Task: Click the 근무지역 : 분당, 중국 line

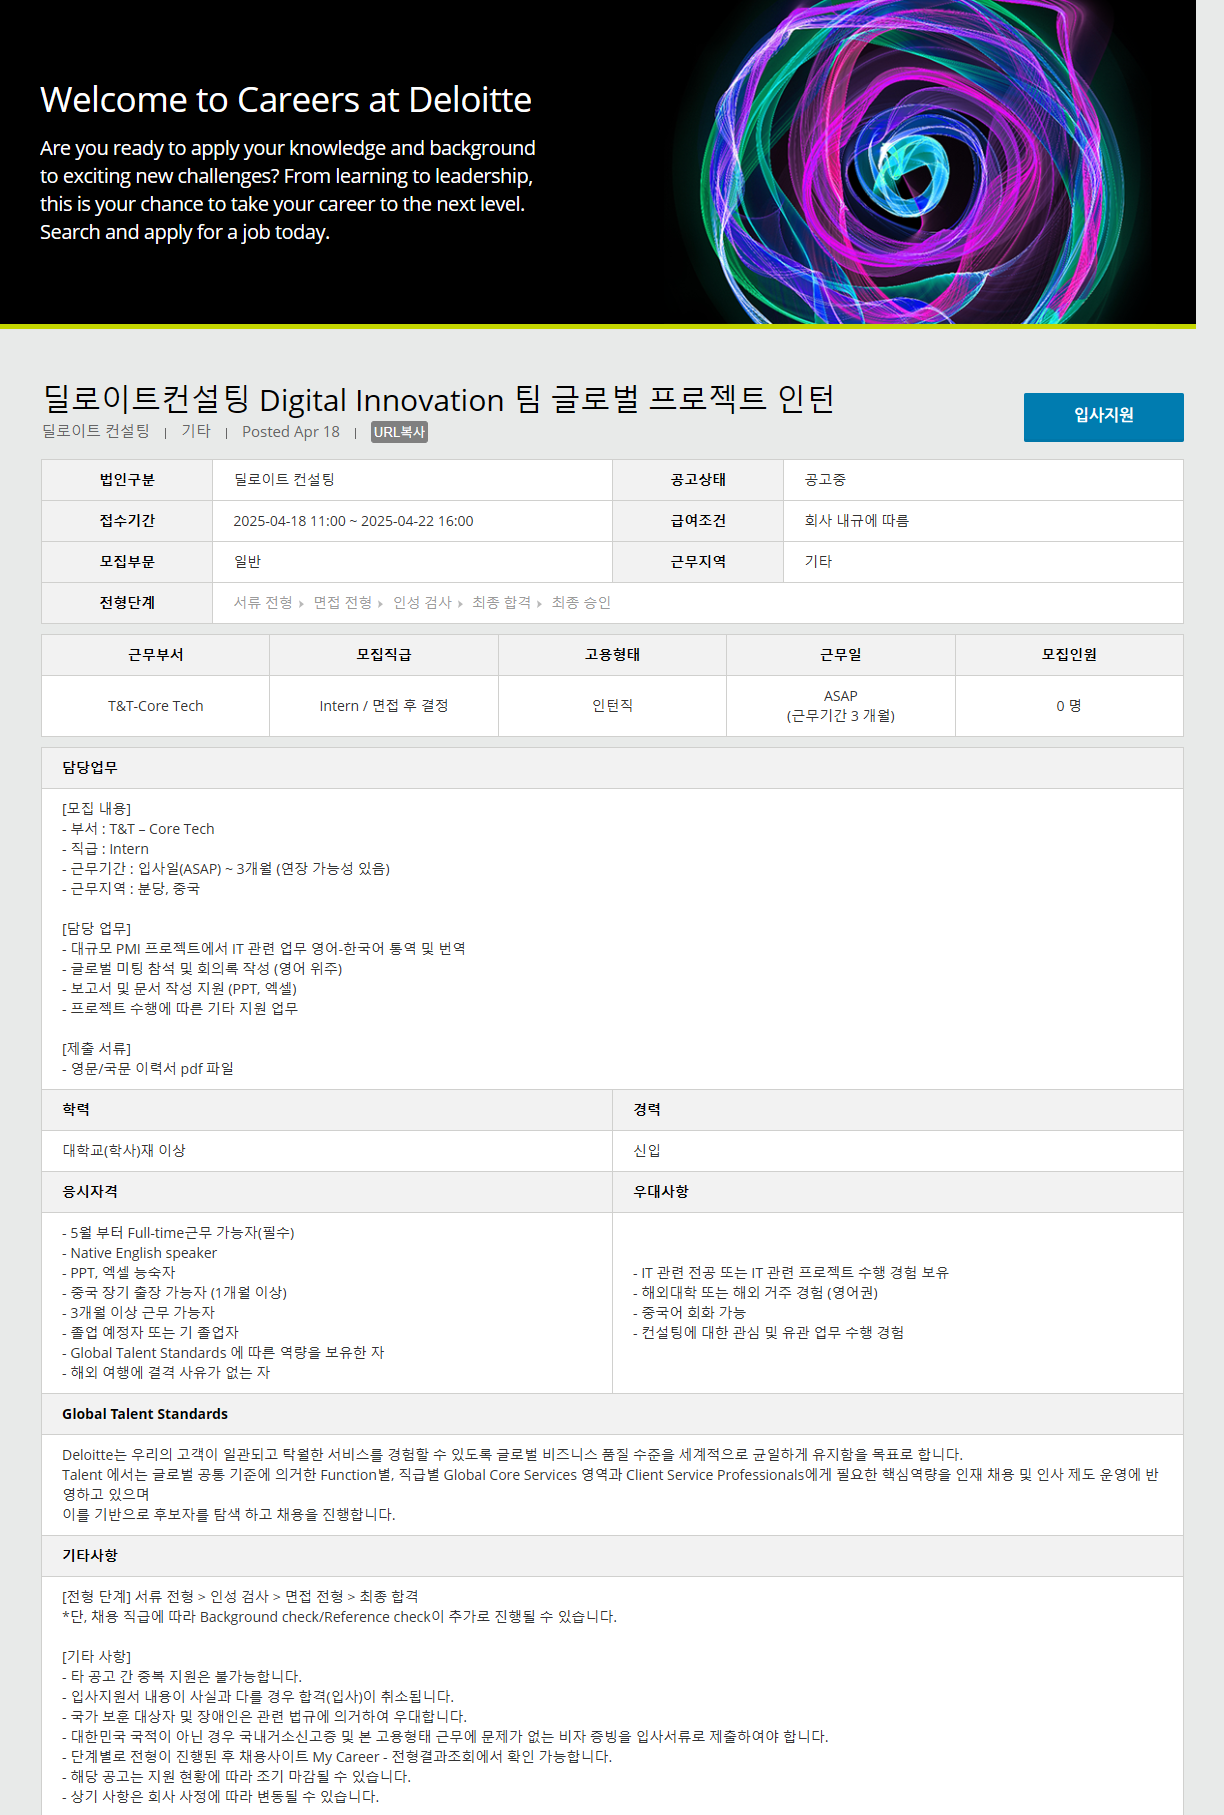Action: coord(131,889)
